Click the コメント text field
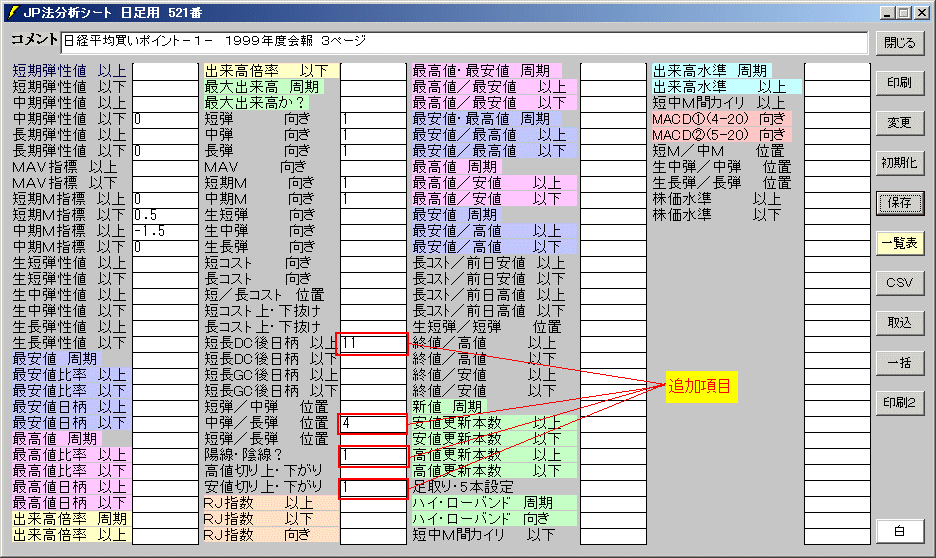936x558 pixels. (463, 42)
